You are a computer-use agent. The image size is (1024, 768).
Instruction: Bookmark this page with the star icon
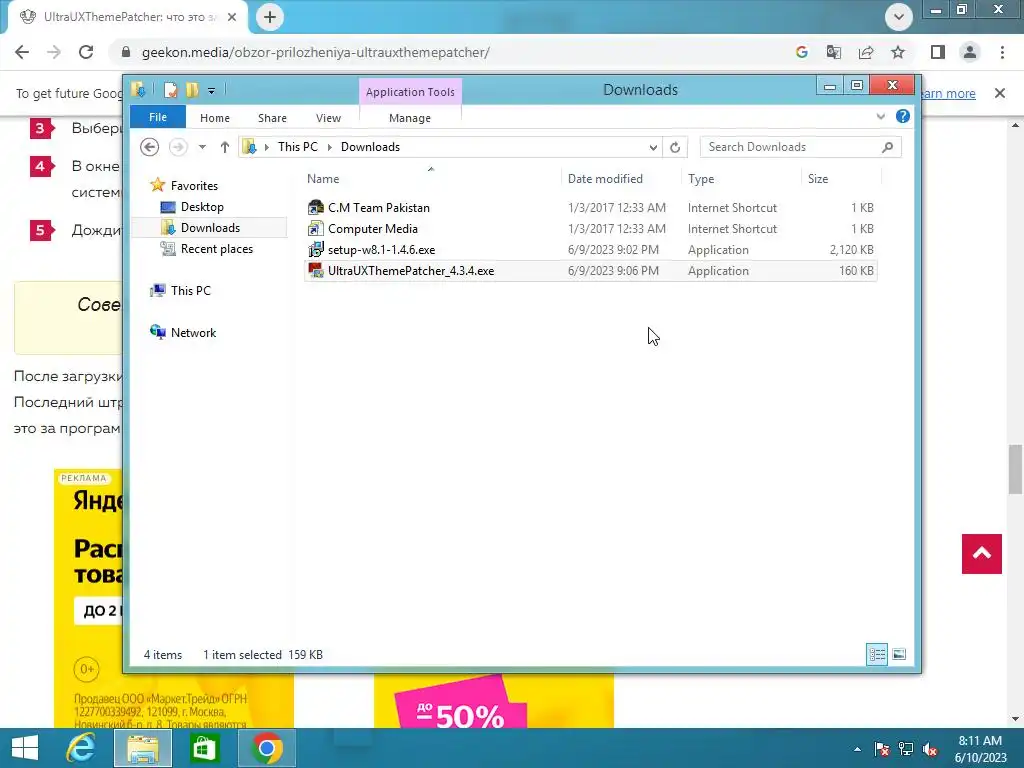[x=898, y=52]
